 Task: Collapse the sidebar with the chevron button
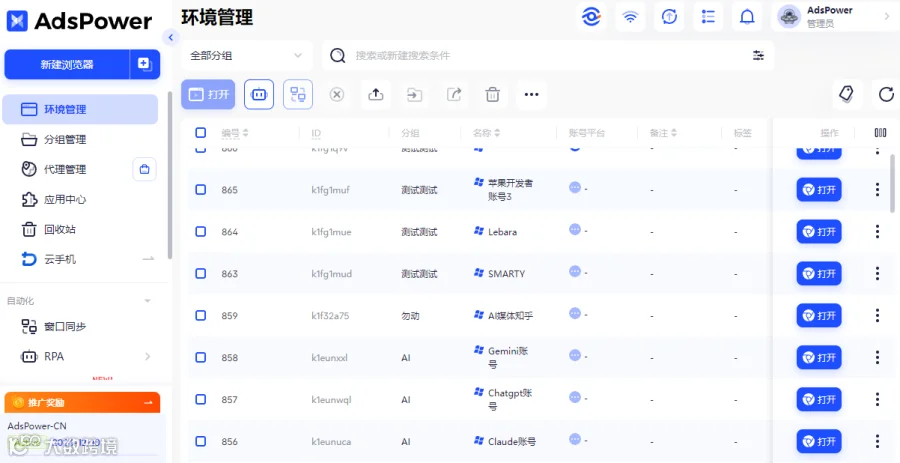[x=170, y=38]
